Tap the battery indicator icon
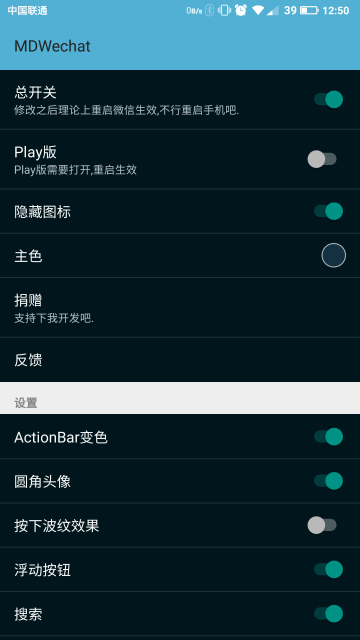This screenshot has height=640, width=360. click(x=309, y=10)
